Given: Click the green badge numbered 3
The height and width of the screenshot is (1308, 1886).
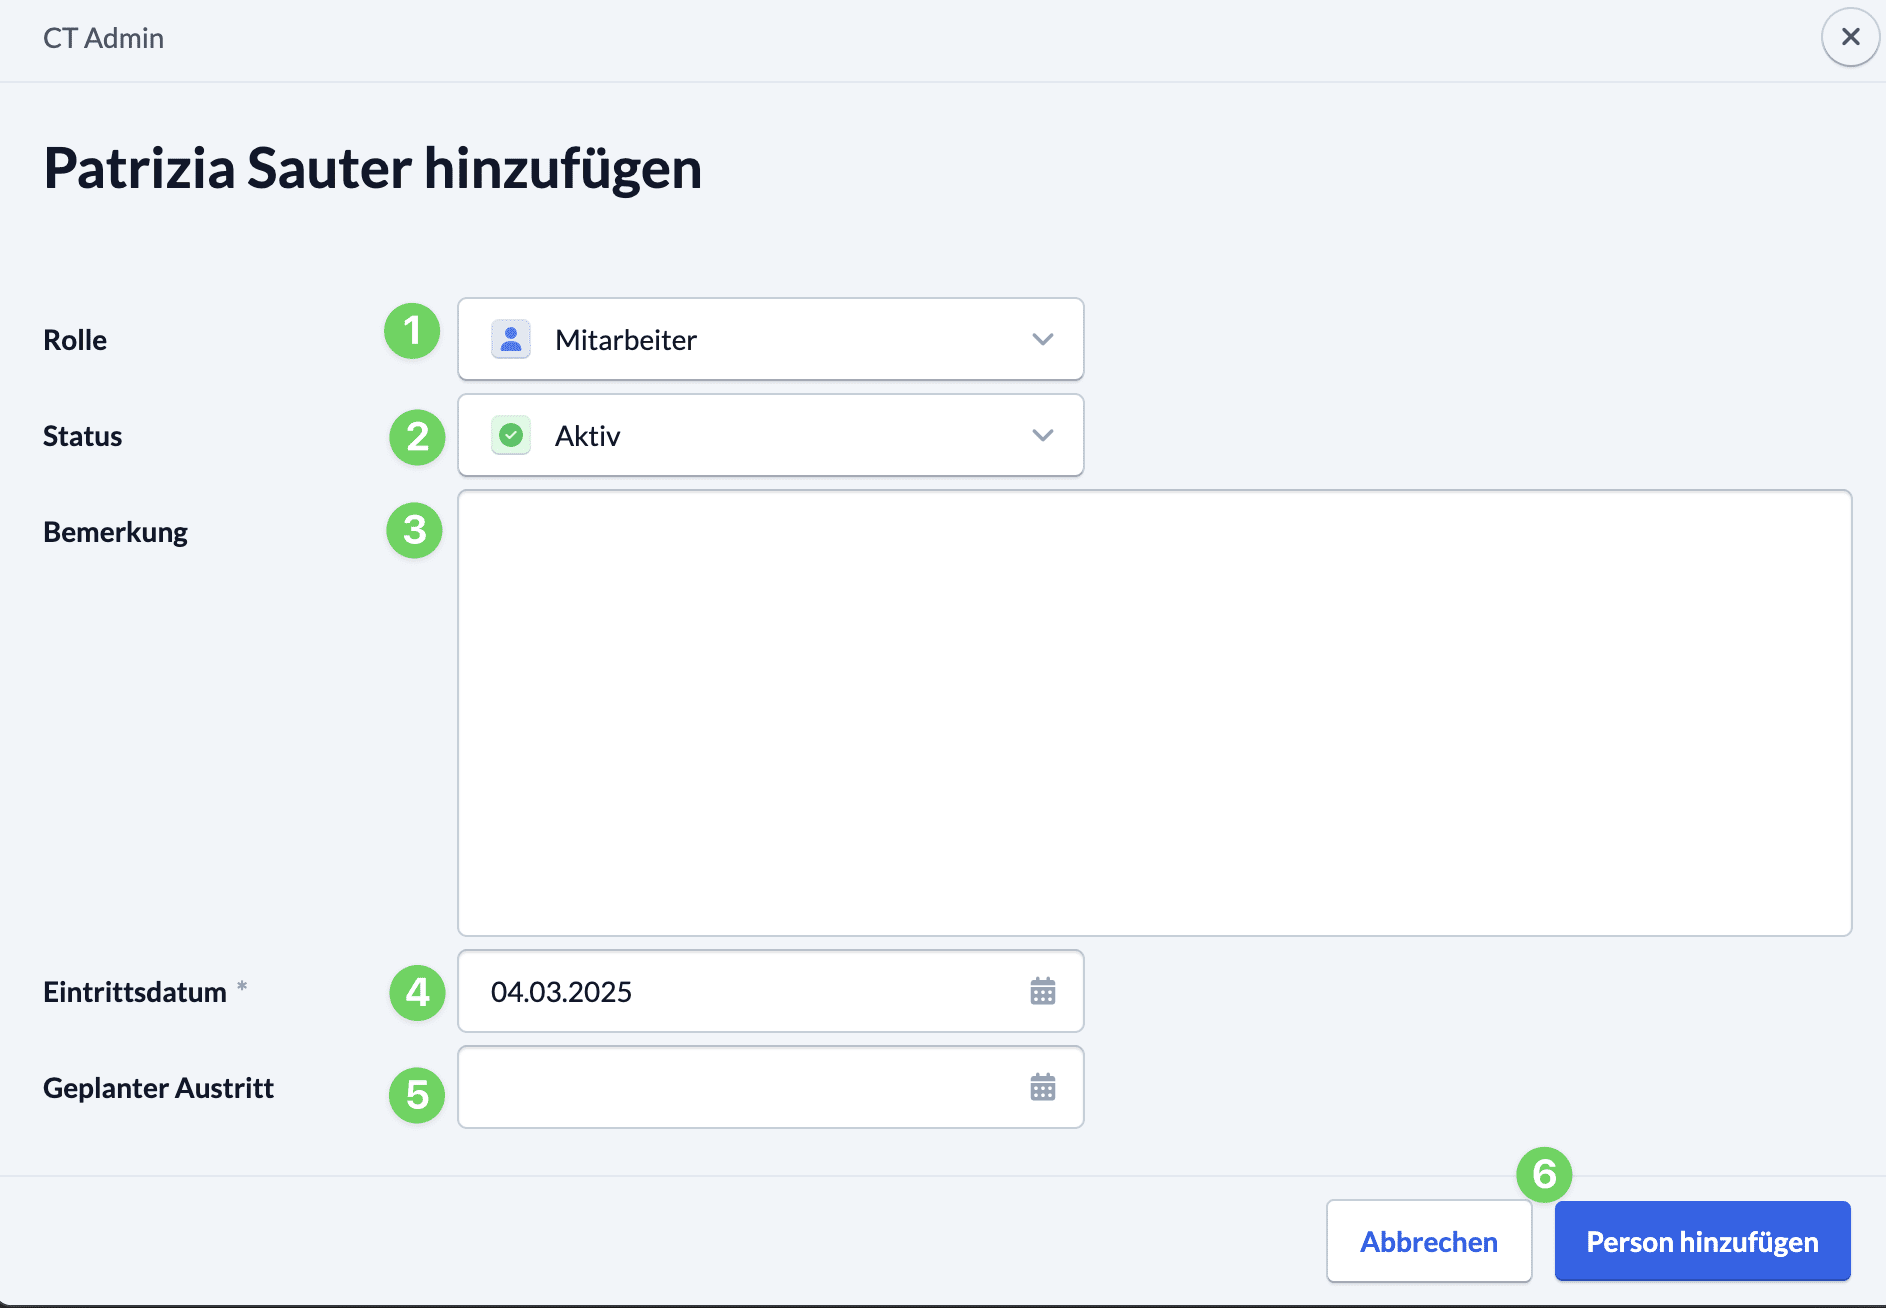Looking at the screenshot, I should click(x=414, y=530).
